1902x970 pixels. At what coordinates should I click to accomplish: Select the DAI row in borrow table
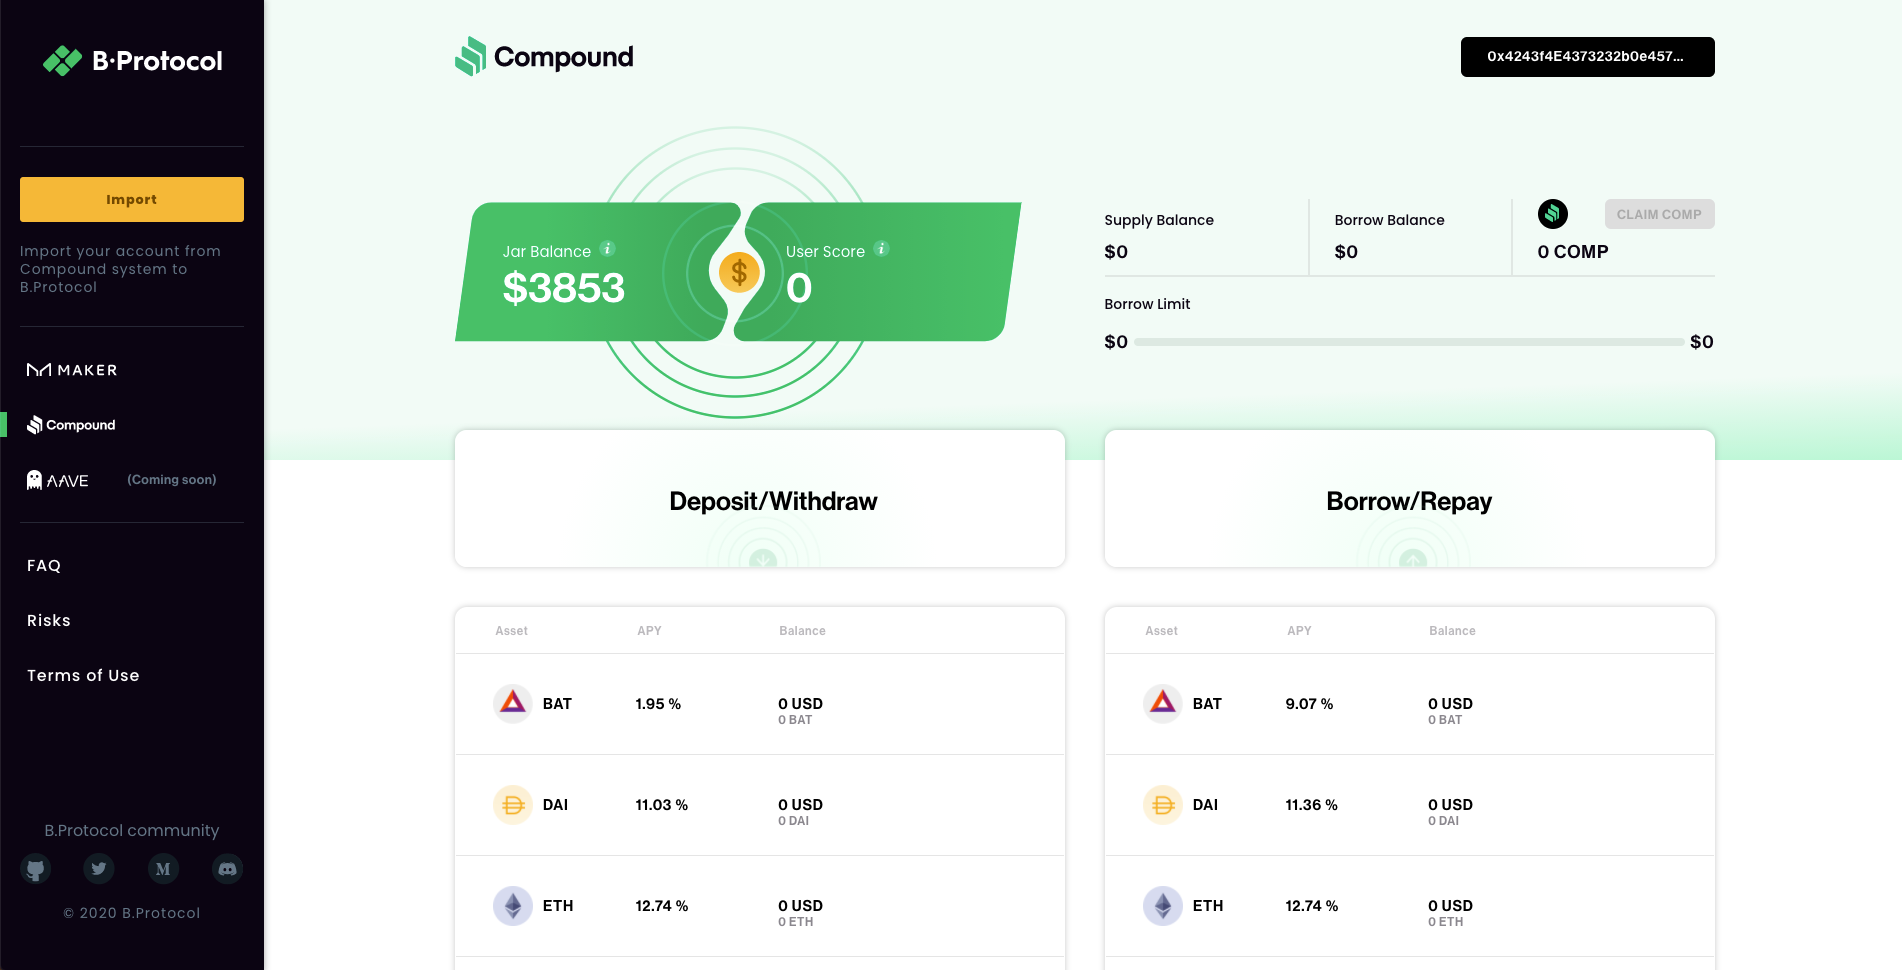coord(1409,805)
